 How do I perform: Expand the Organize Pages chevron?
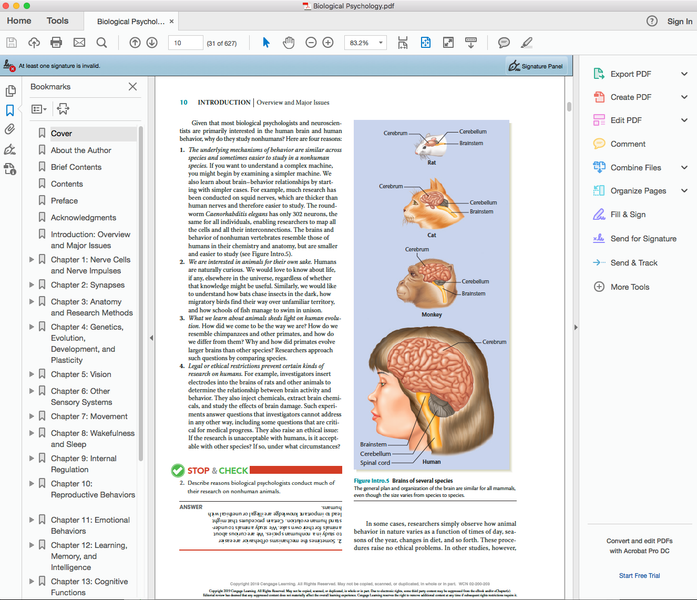coord(684,191)
